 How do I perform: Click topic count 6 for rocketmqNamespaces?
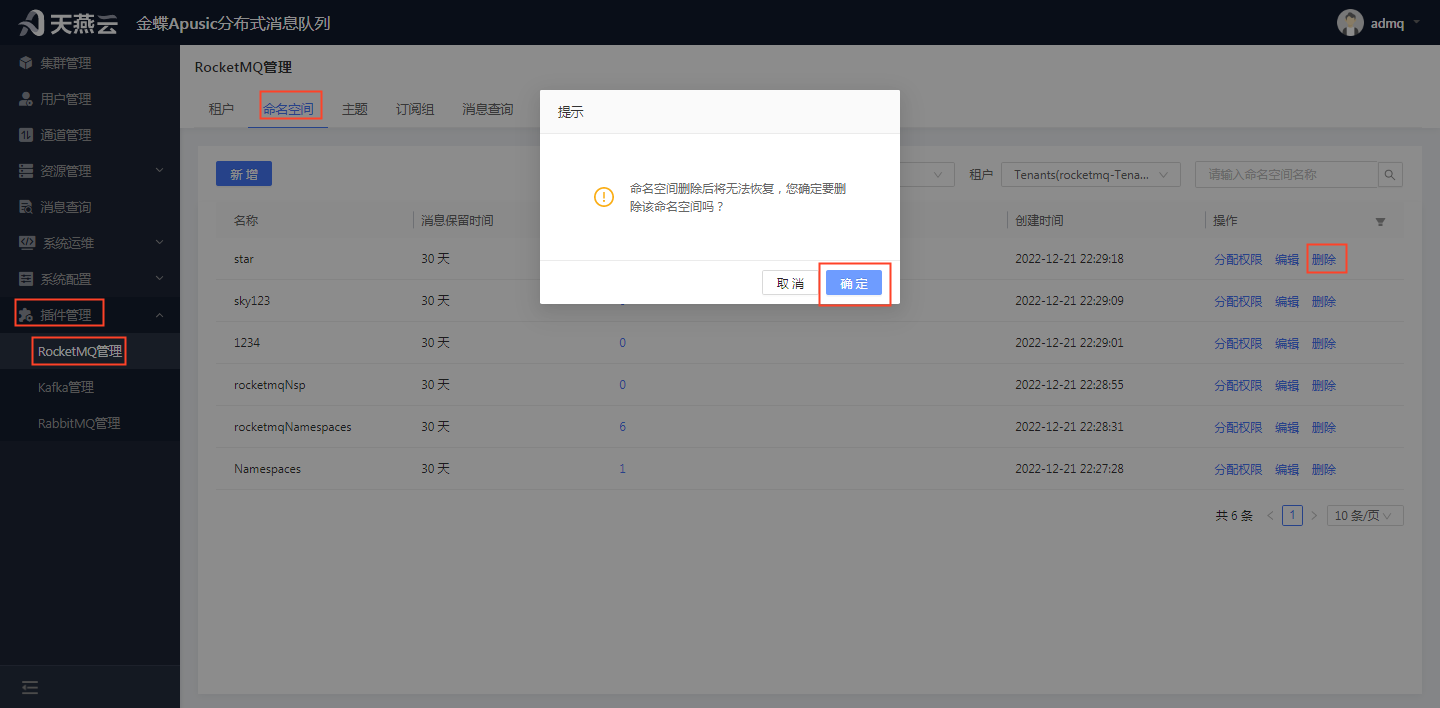click(622, 427)
